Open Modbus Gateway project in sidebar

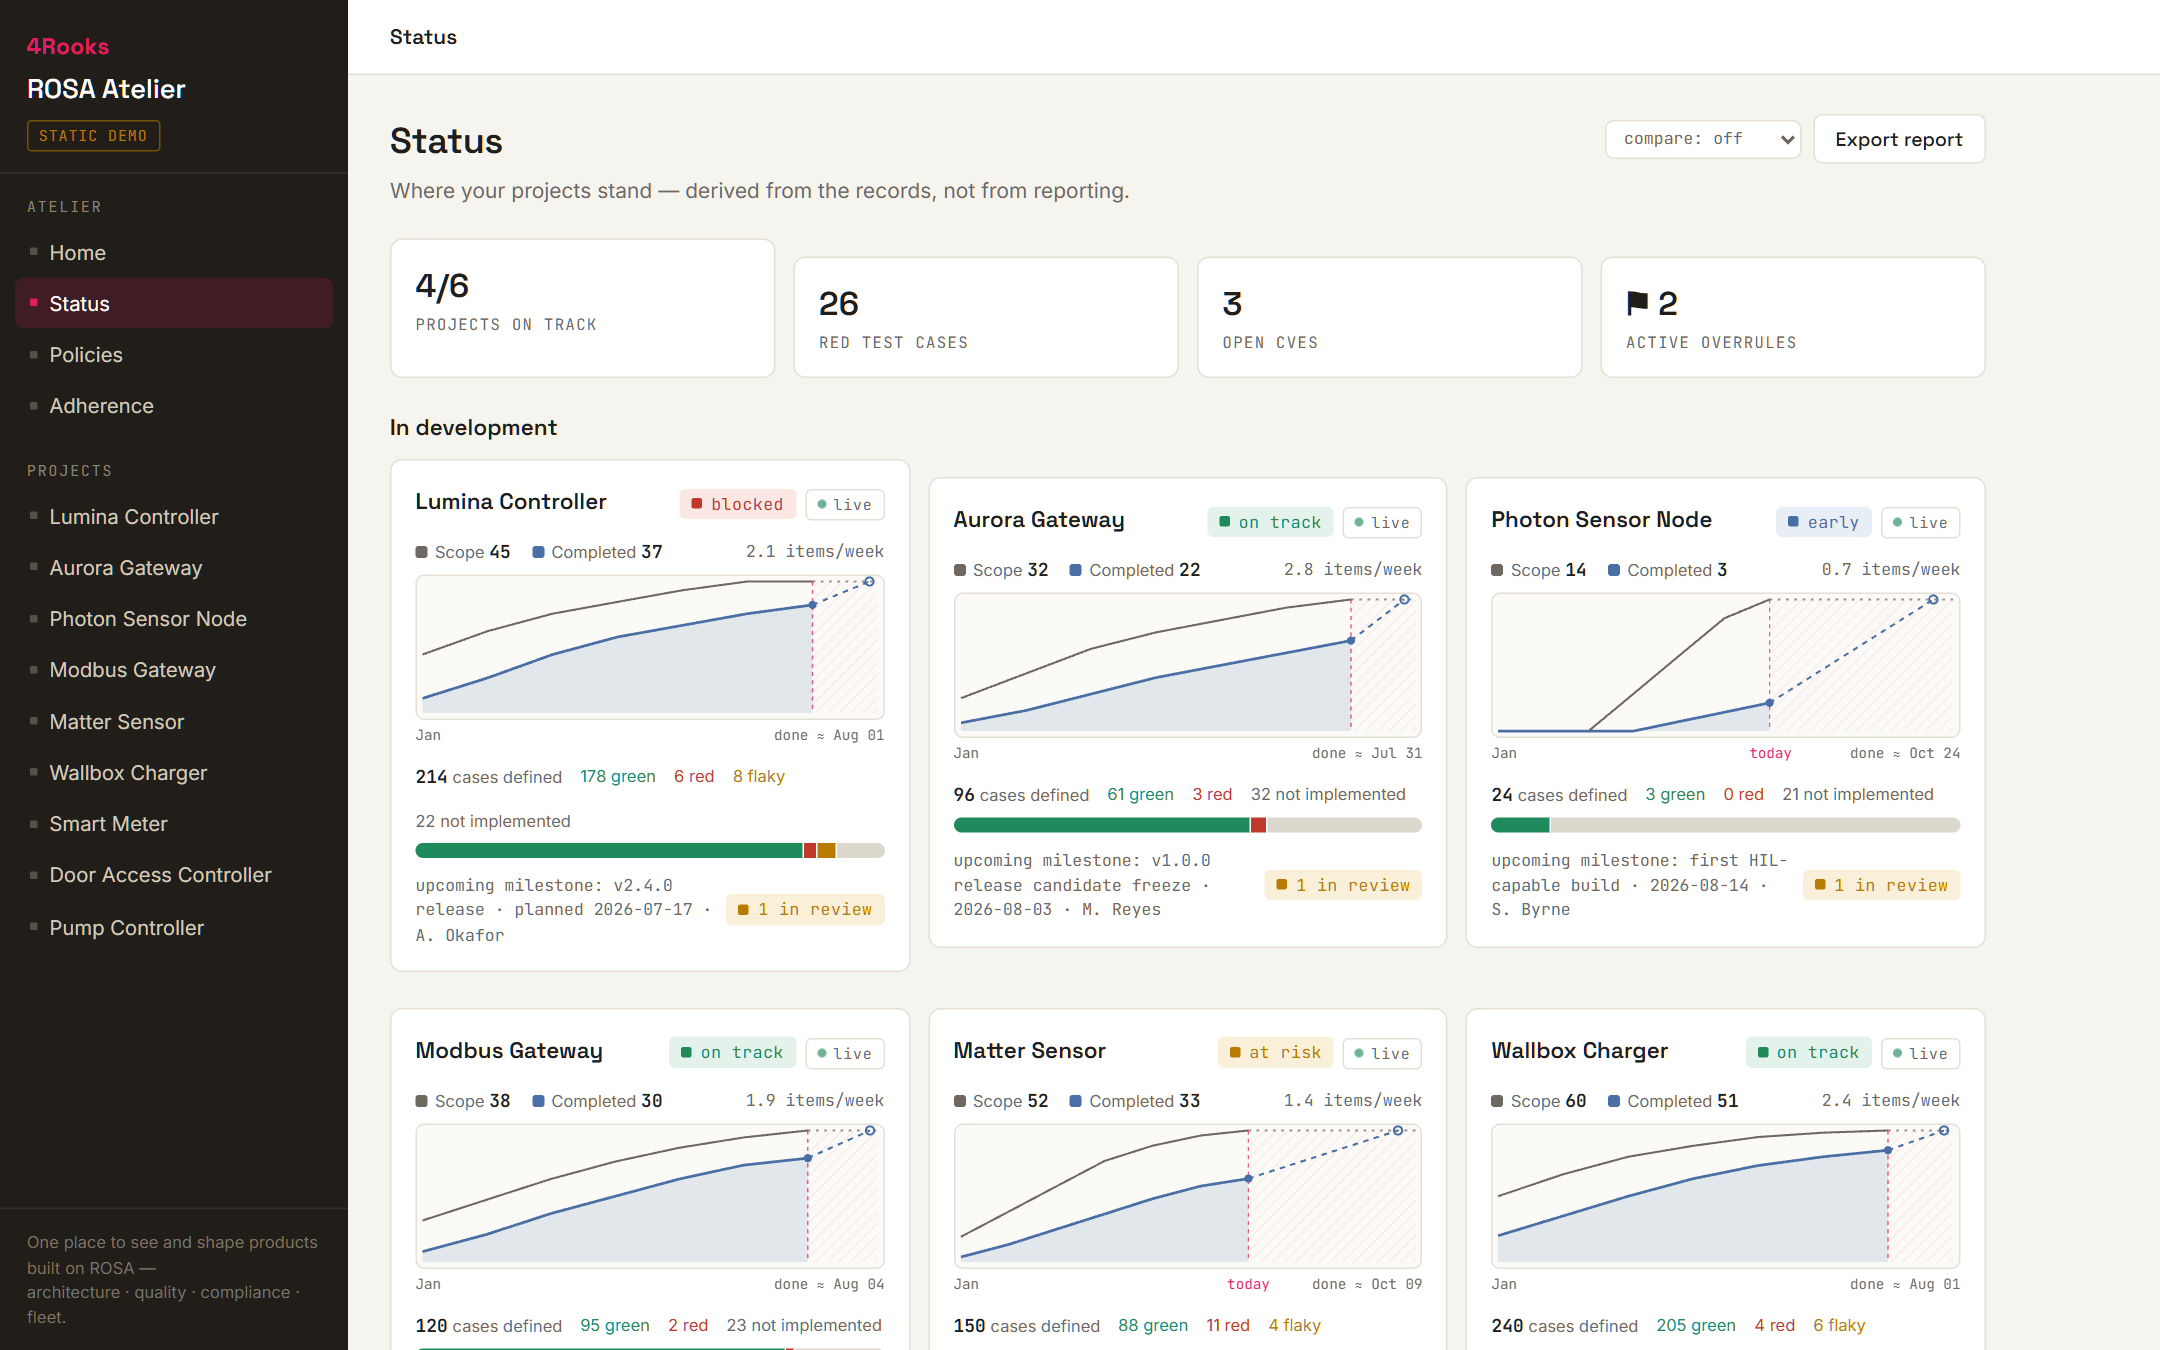(174, 669)
